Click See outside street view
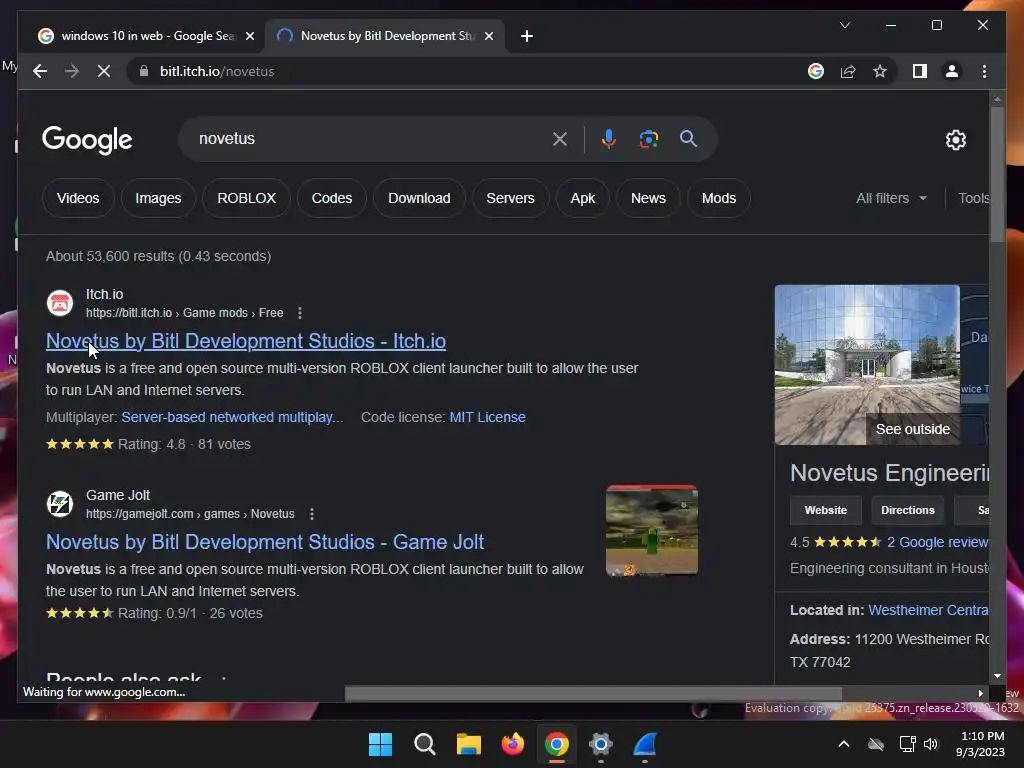Image resolution: width=1024 pixels, height=768 pixels. click(x=912, y=429)
